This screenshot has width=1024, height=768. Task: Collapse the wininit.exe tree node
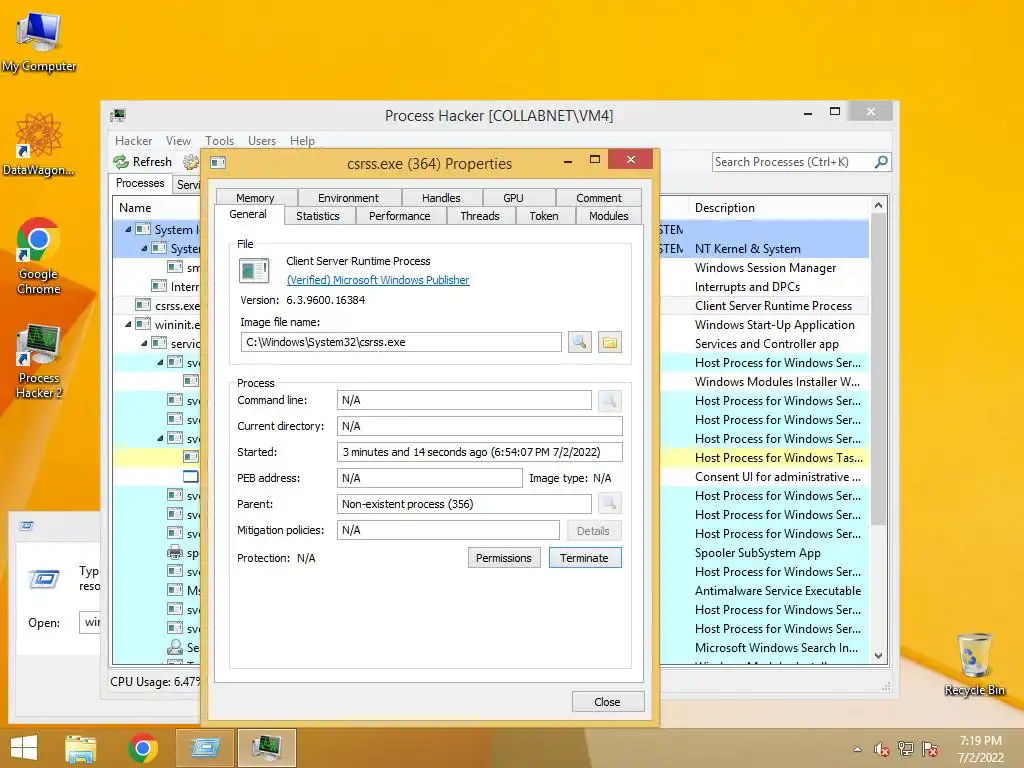click(x=128, y=324)
